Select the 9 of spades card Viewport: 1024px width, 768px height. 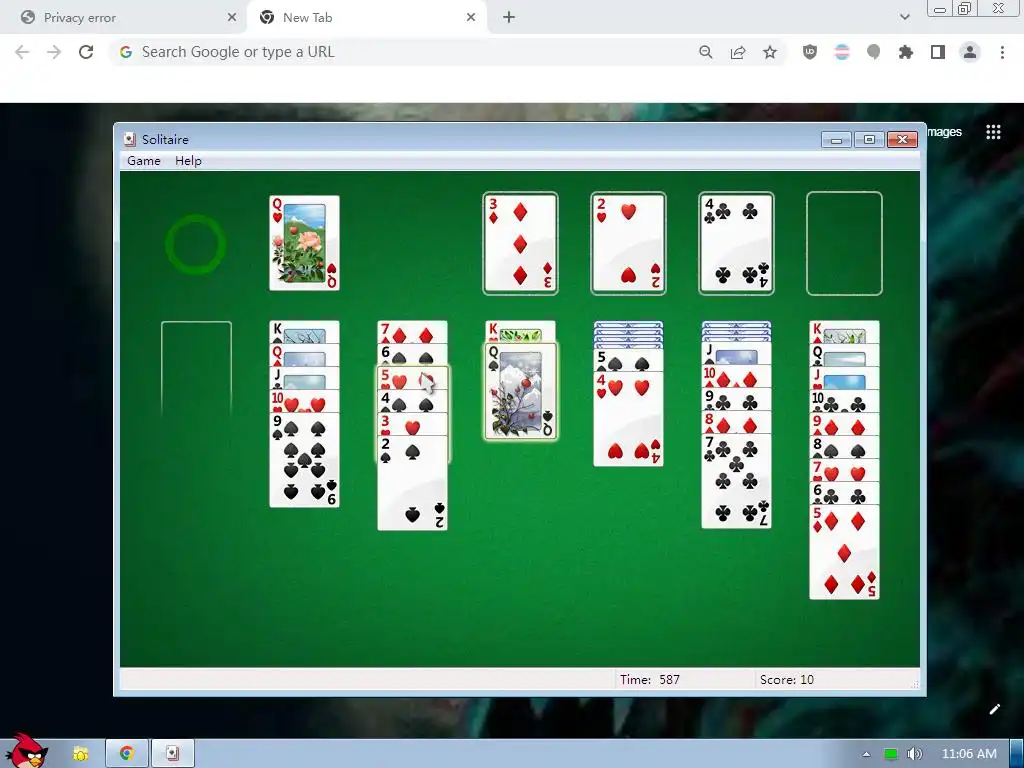304,460
